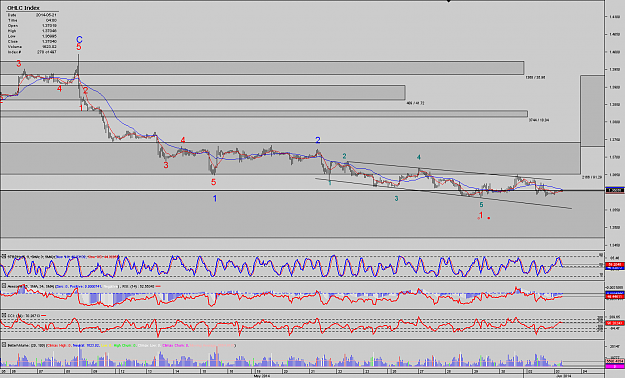
Task: Select the tall grey zone box at right edge
Action: point(592,111)
